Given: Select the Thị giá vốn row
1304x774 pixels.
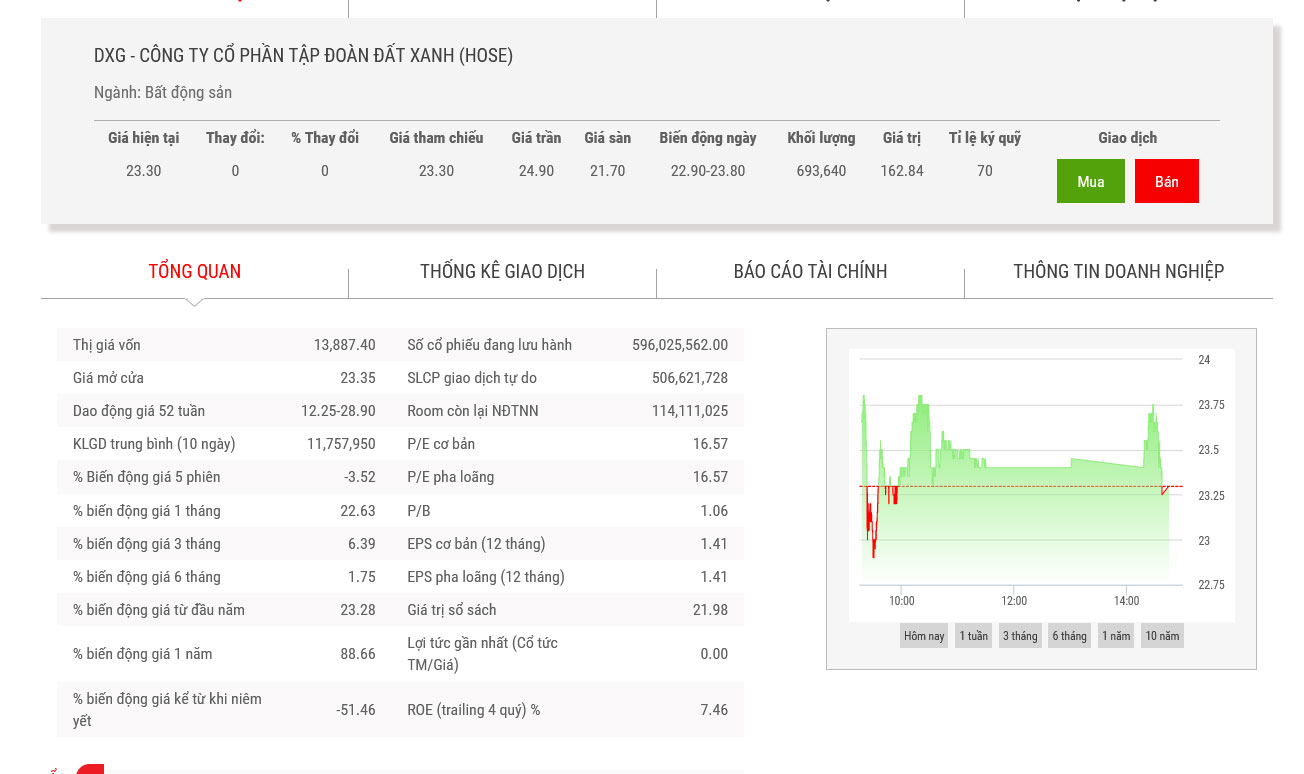Looking at the screenshot, I should pos(224,345).
